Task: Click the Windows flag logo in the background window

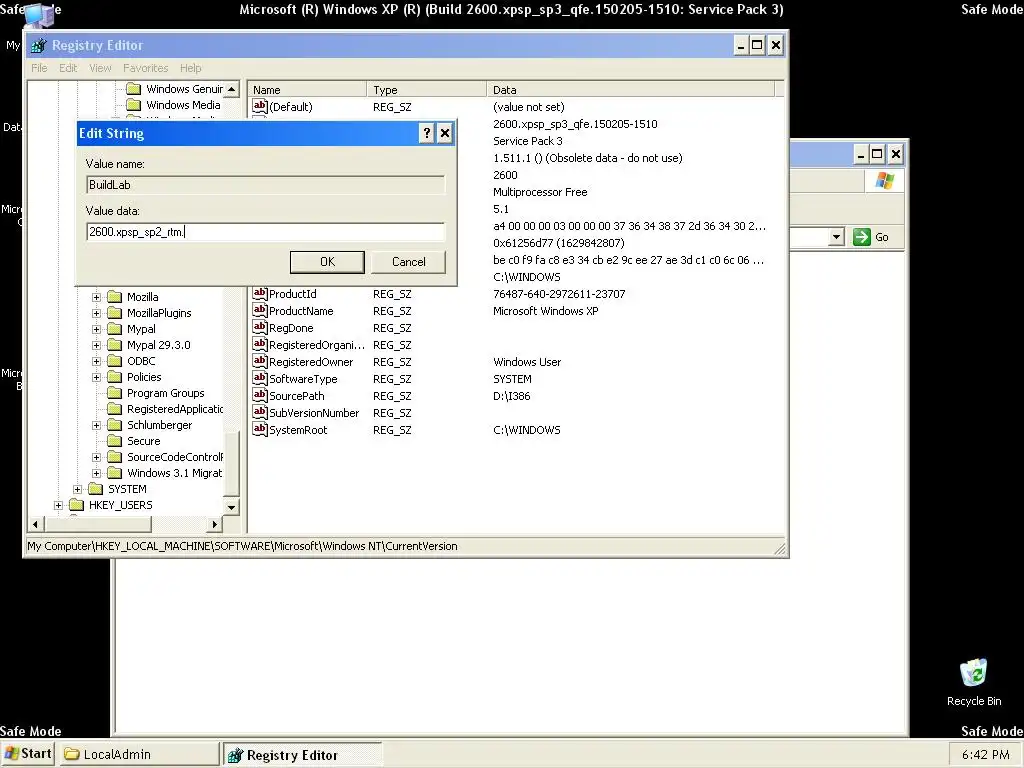Action: (x=885, y=181)
